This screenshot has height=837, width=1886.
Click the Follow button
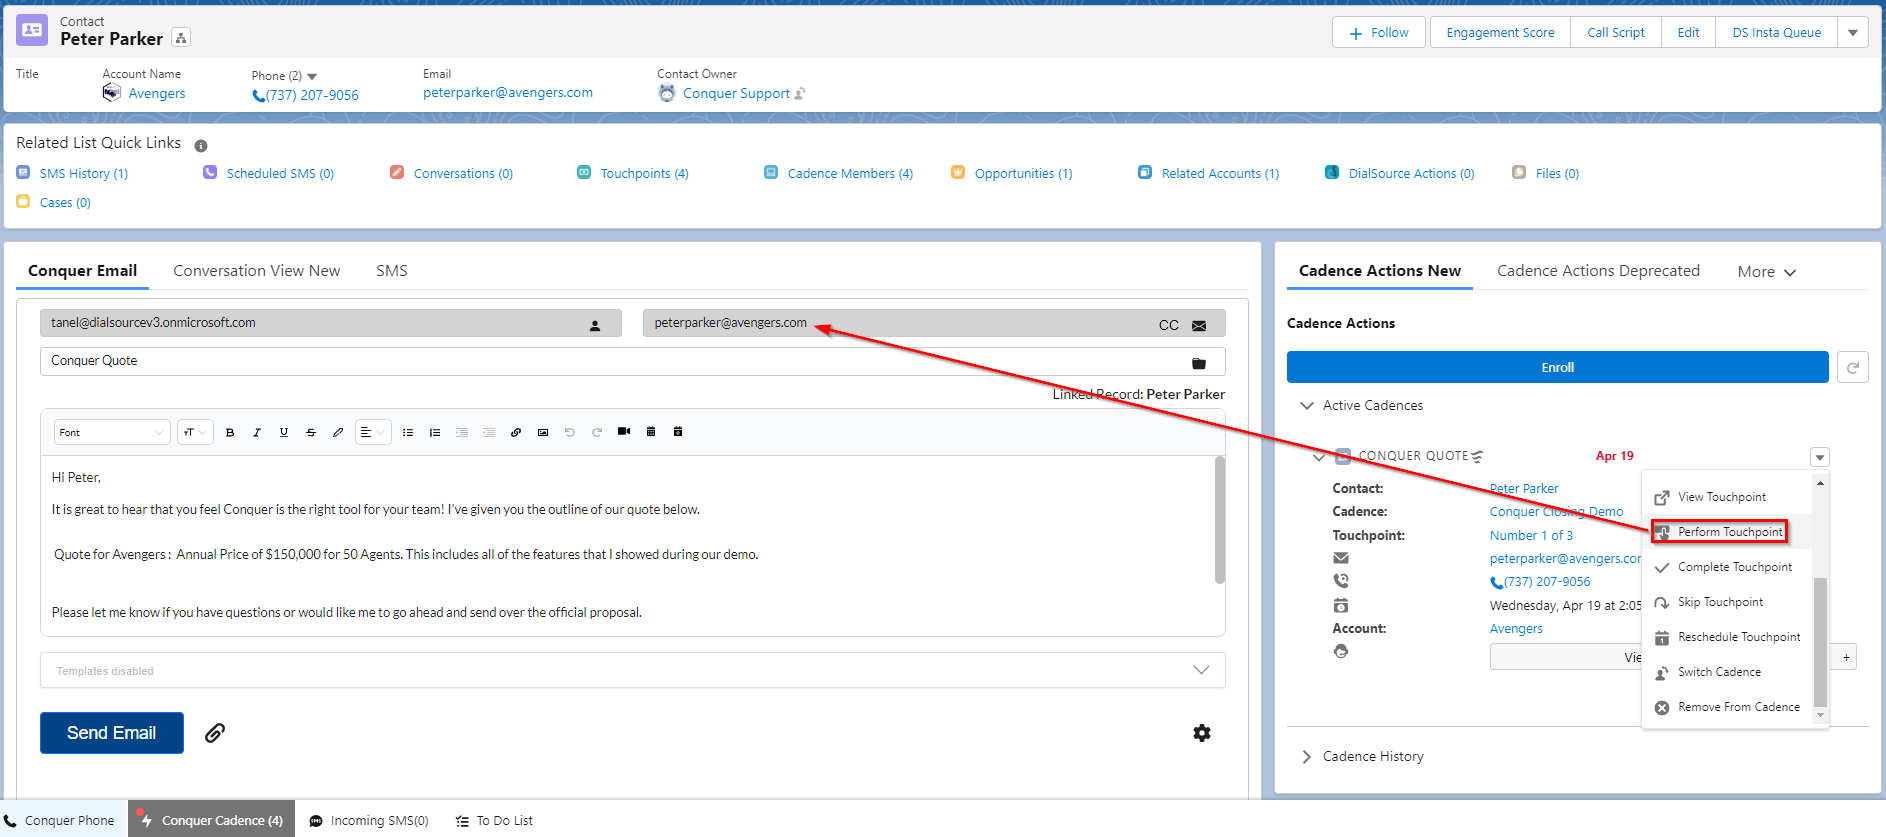tap(1378, 32)
